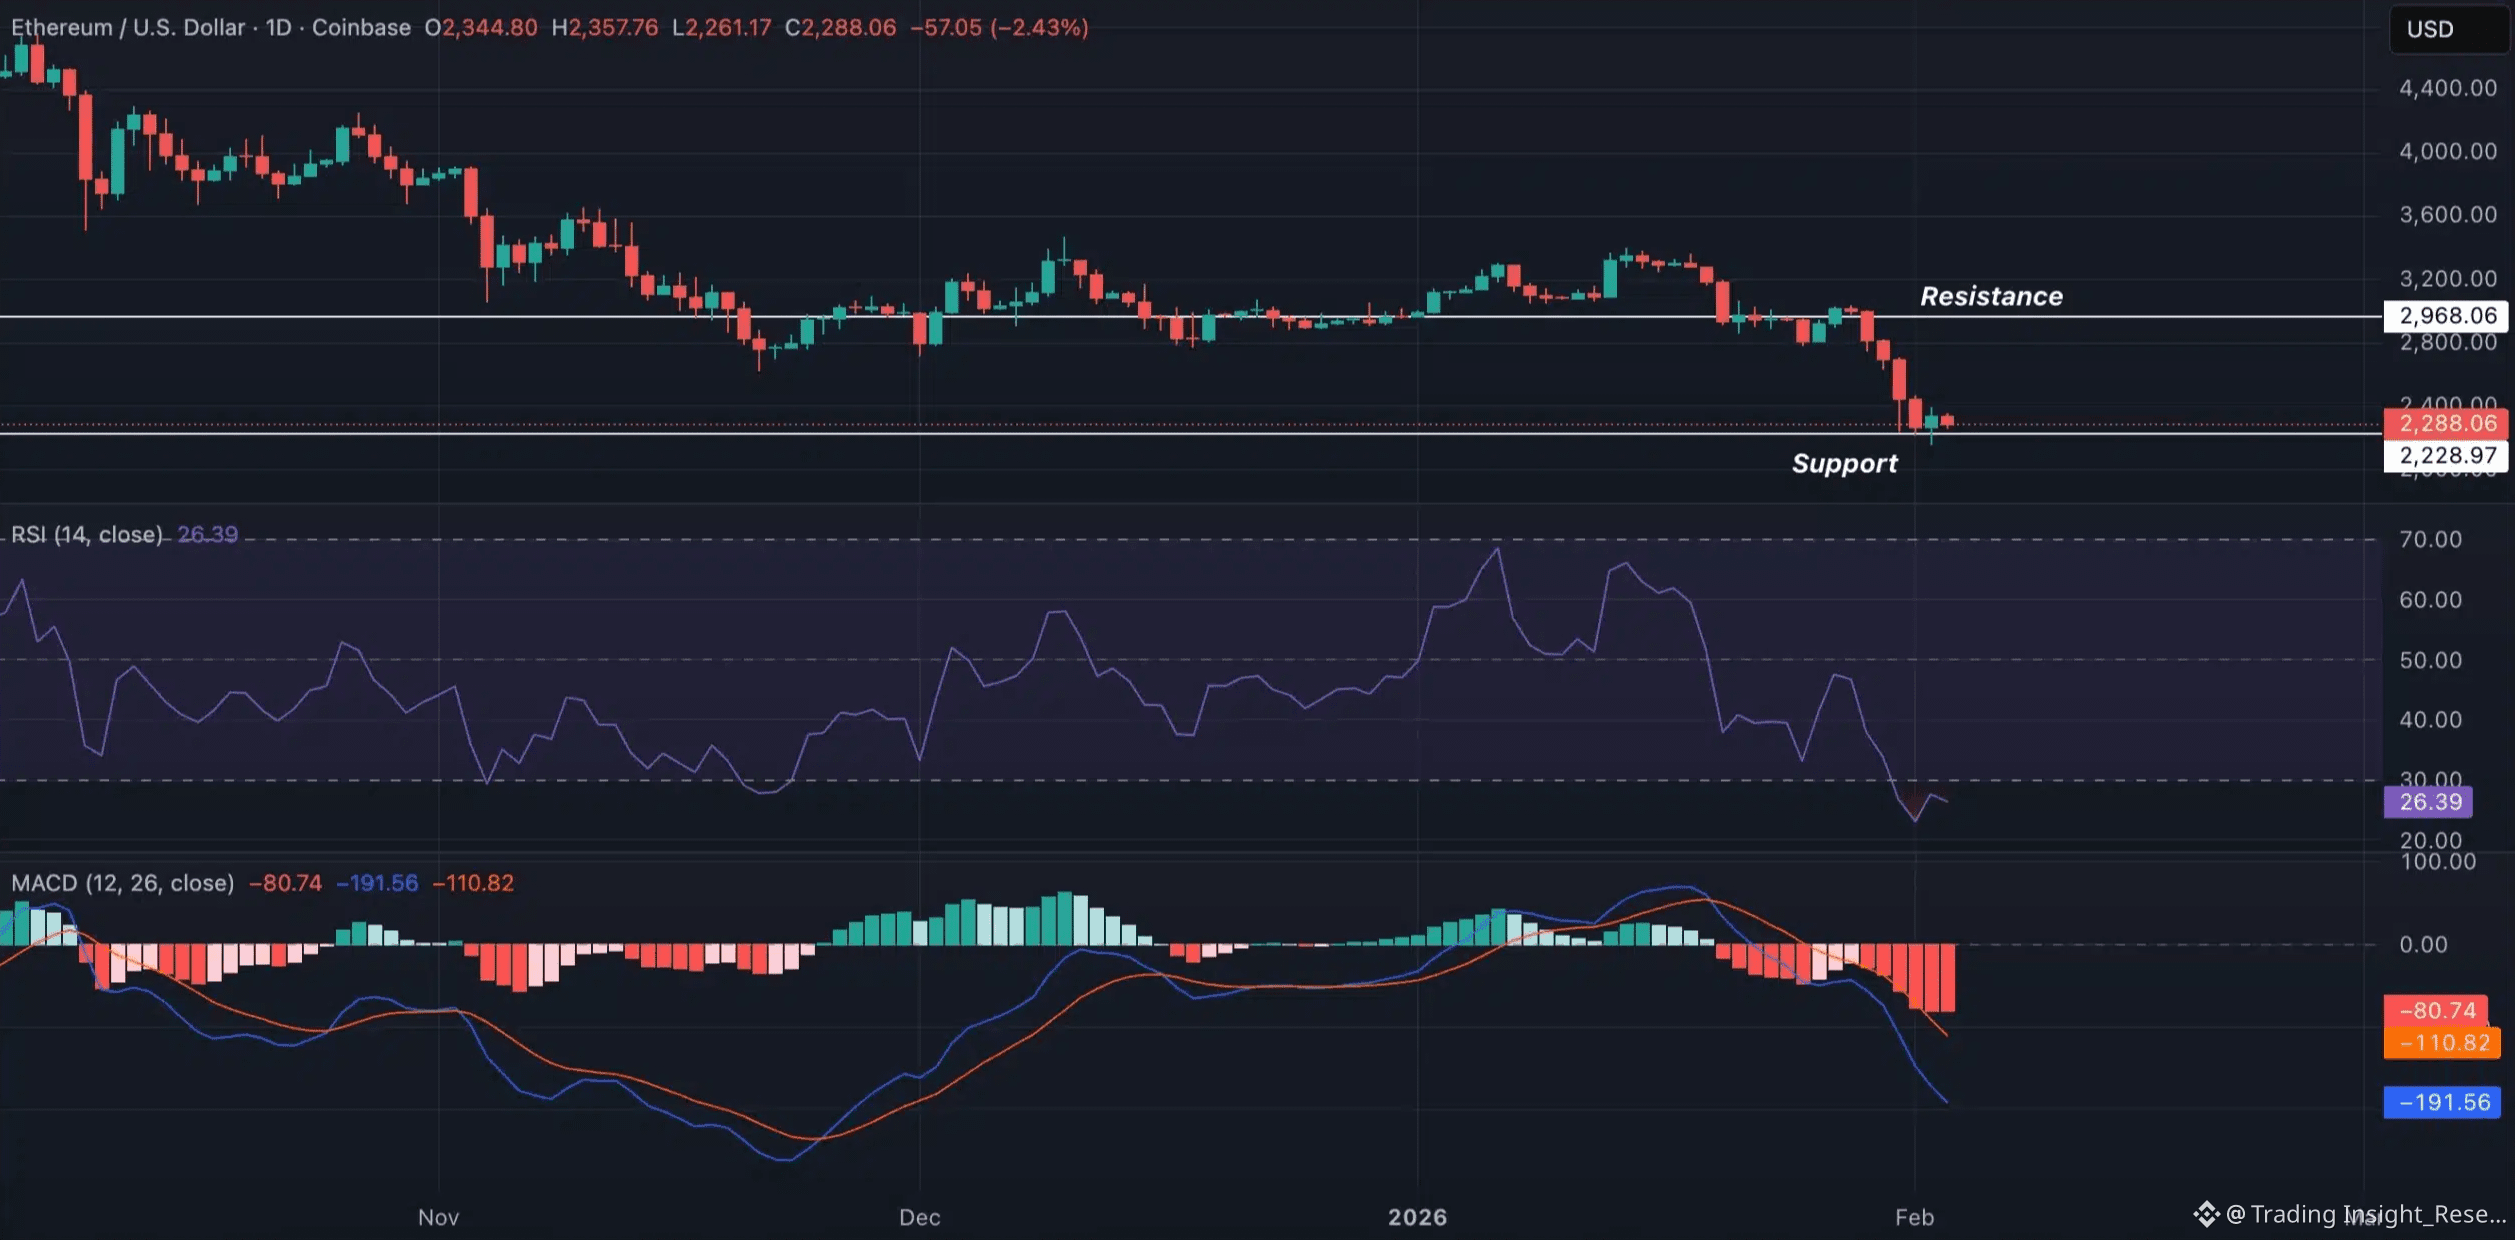This screenshot has width=2515, height=1240.
Task: Click the Nov label on time axis
Action: (x=438, y=1217)
